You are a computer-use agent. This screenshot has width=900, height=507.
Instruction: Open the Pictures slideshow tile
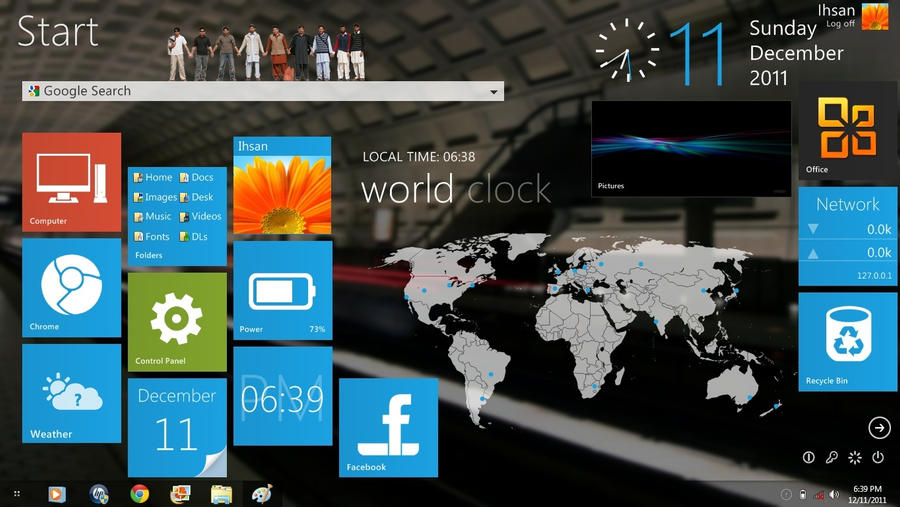[x=691, y=149]
